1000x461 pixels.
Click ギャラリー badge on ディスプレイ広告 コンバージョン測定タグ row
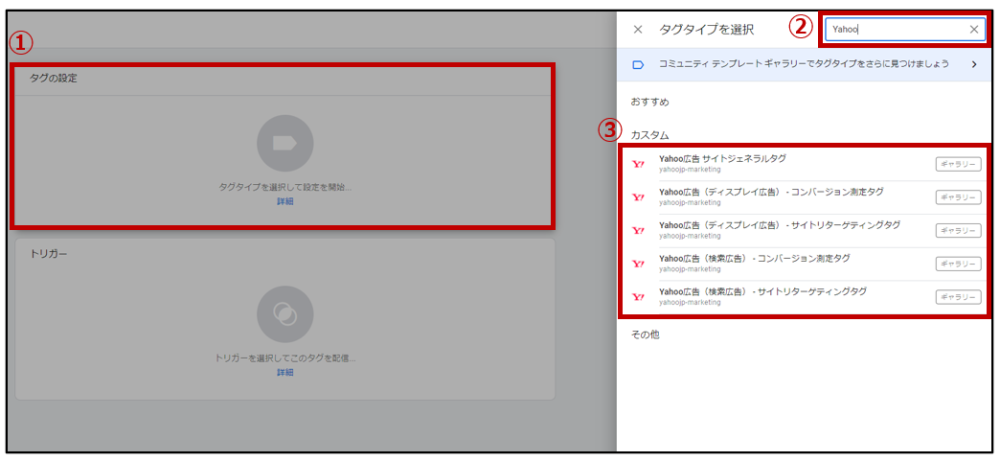tap(959, 198)
